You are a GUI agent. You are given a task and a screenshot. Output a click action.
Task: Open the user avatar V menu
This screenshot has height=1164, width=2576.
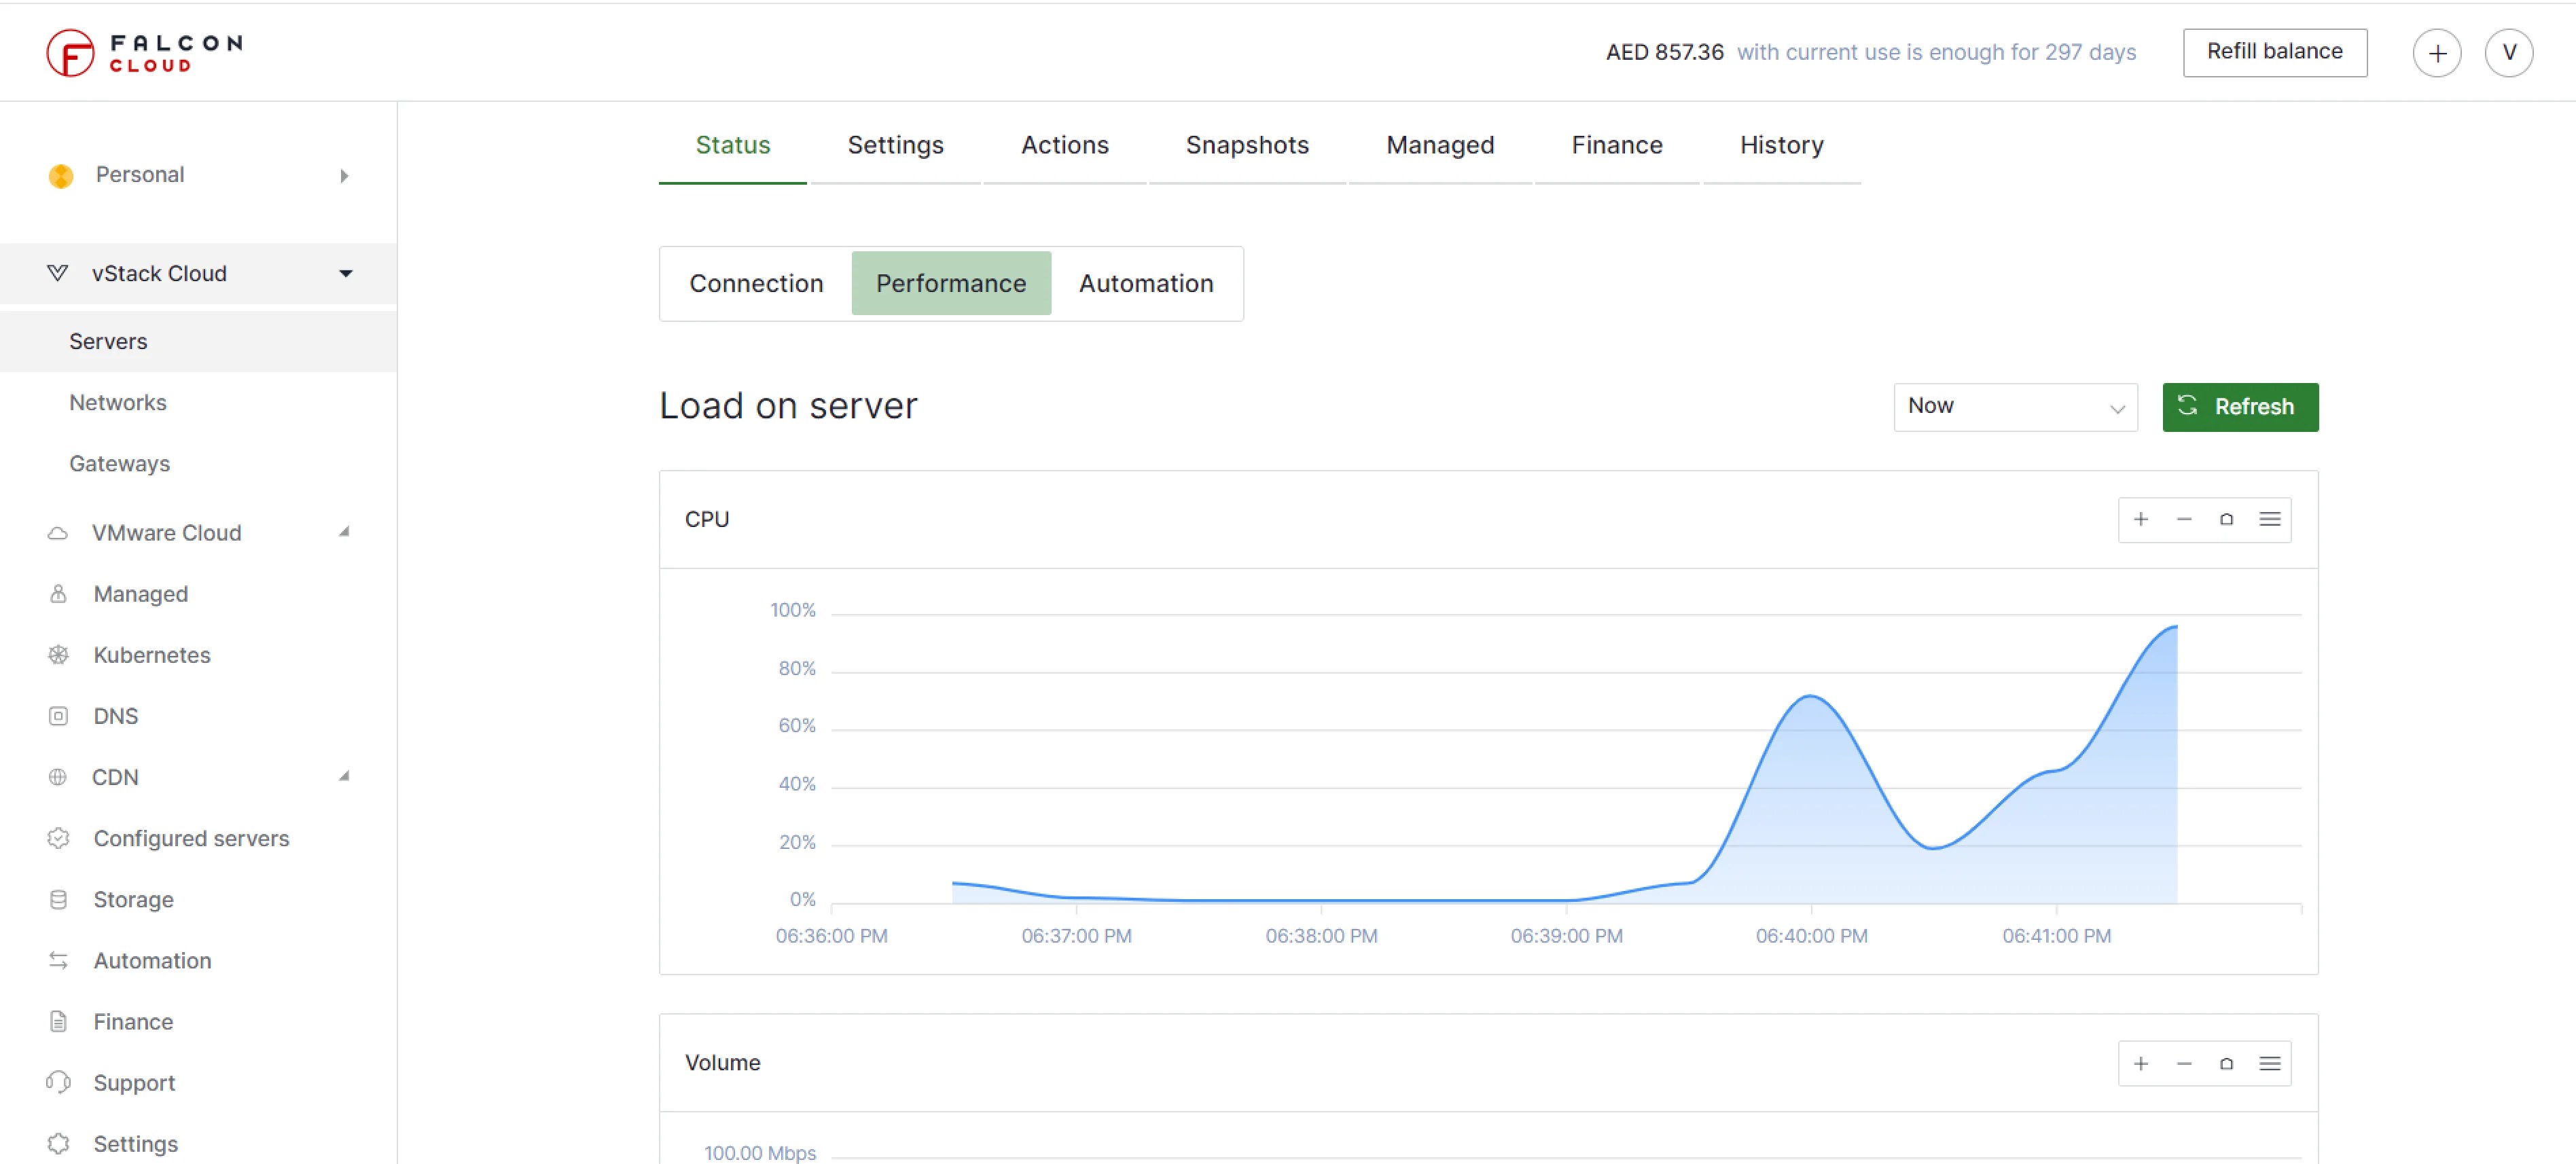[2508, 53]
